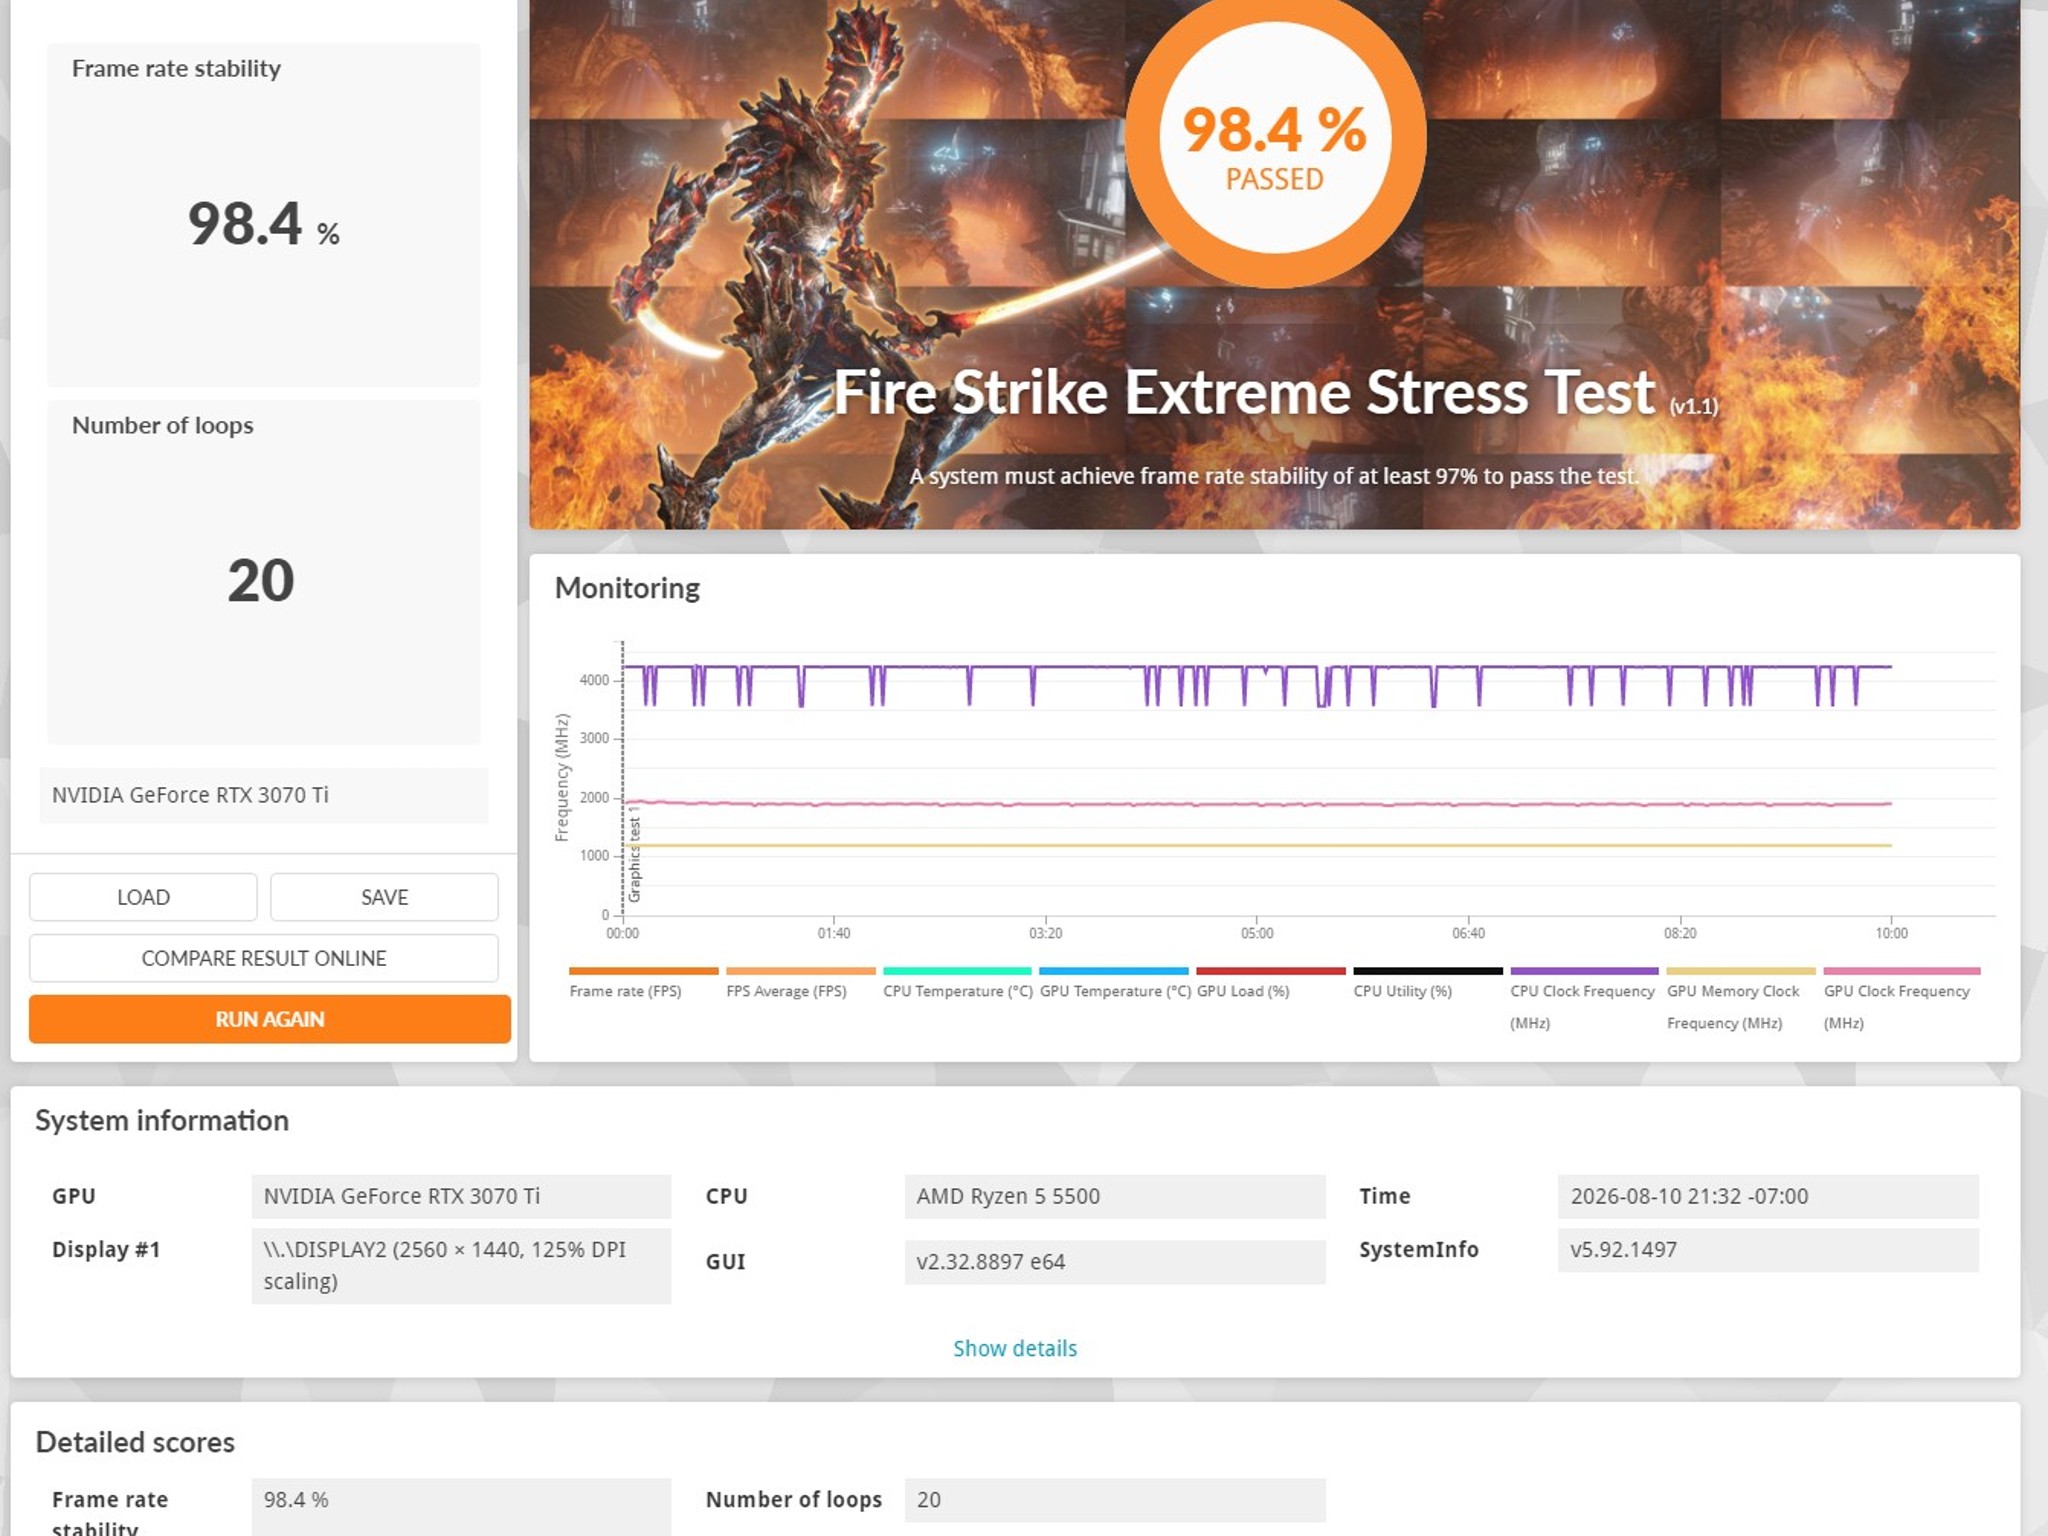2048x1536 pixels.
Task: Click the 05:00 time label on chart axis
Action: point(1257,934)
